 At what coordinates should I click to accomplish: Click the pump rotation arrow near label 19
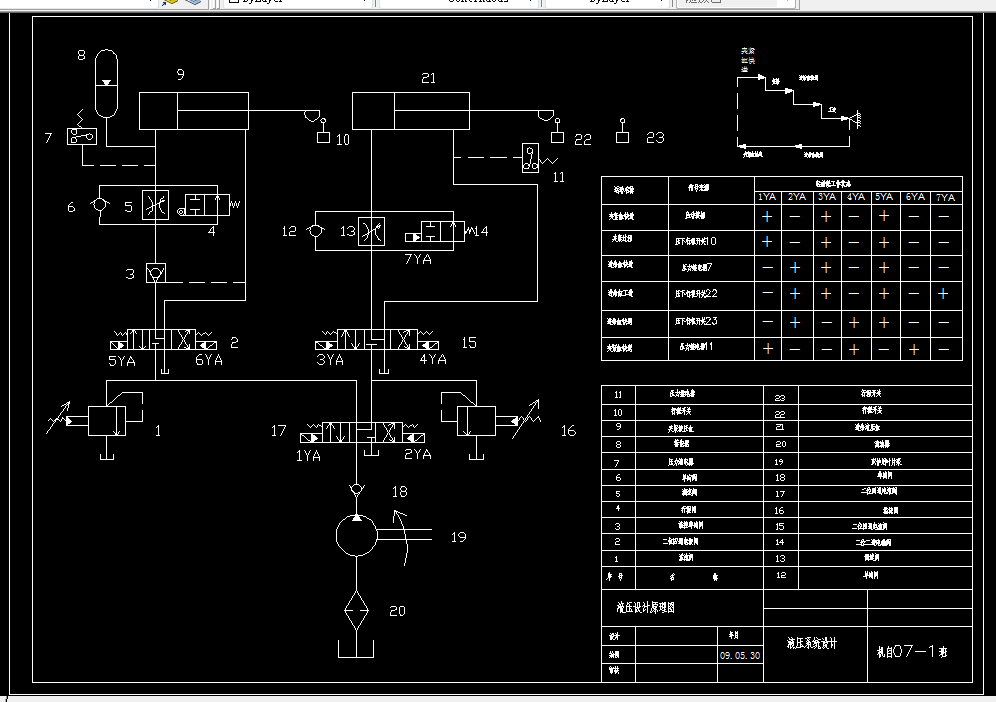pyautogui.click(x=401, y=537)
